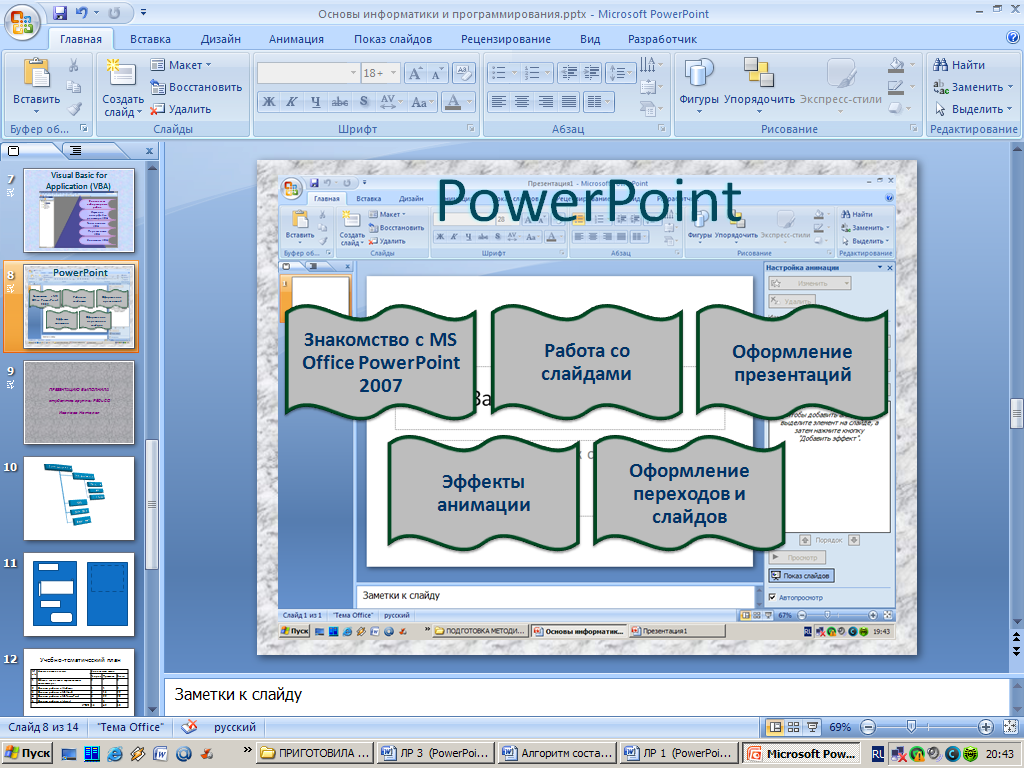The image size is (1024, 768).
Task: Redo the action in the quick access toolbar
Action: (x=114, y=12)
